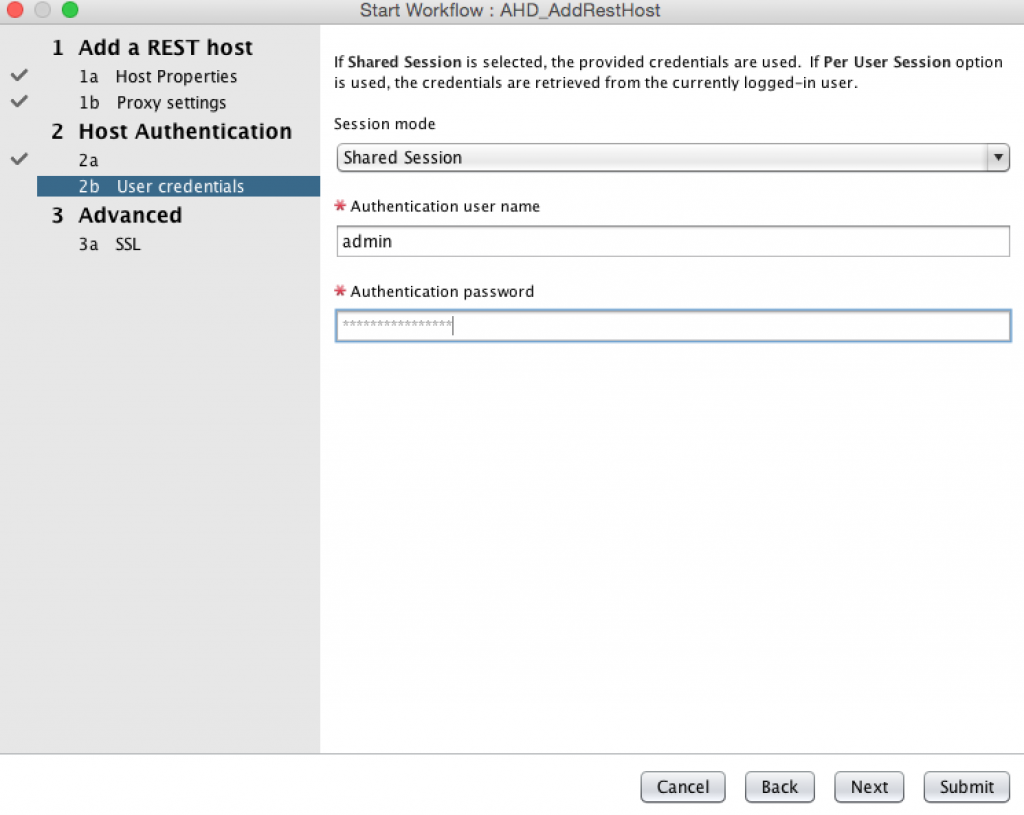Click the checkmark icon beside Proxy settings
Screen dimensions: 1024x815
point(19,102)
